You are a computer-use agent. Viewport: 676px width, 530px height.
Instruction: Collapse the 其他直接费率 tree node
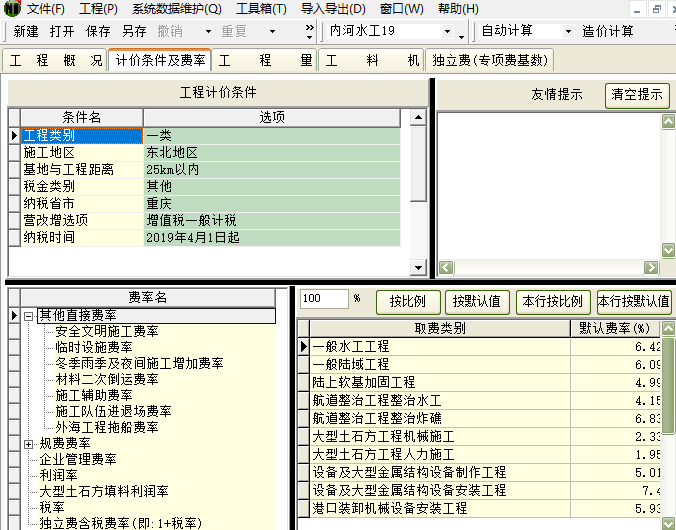[x=28, y=316]
